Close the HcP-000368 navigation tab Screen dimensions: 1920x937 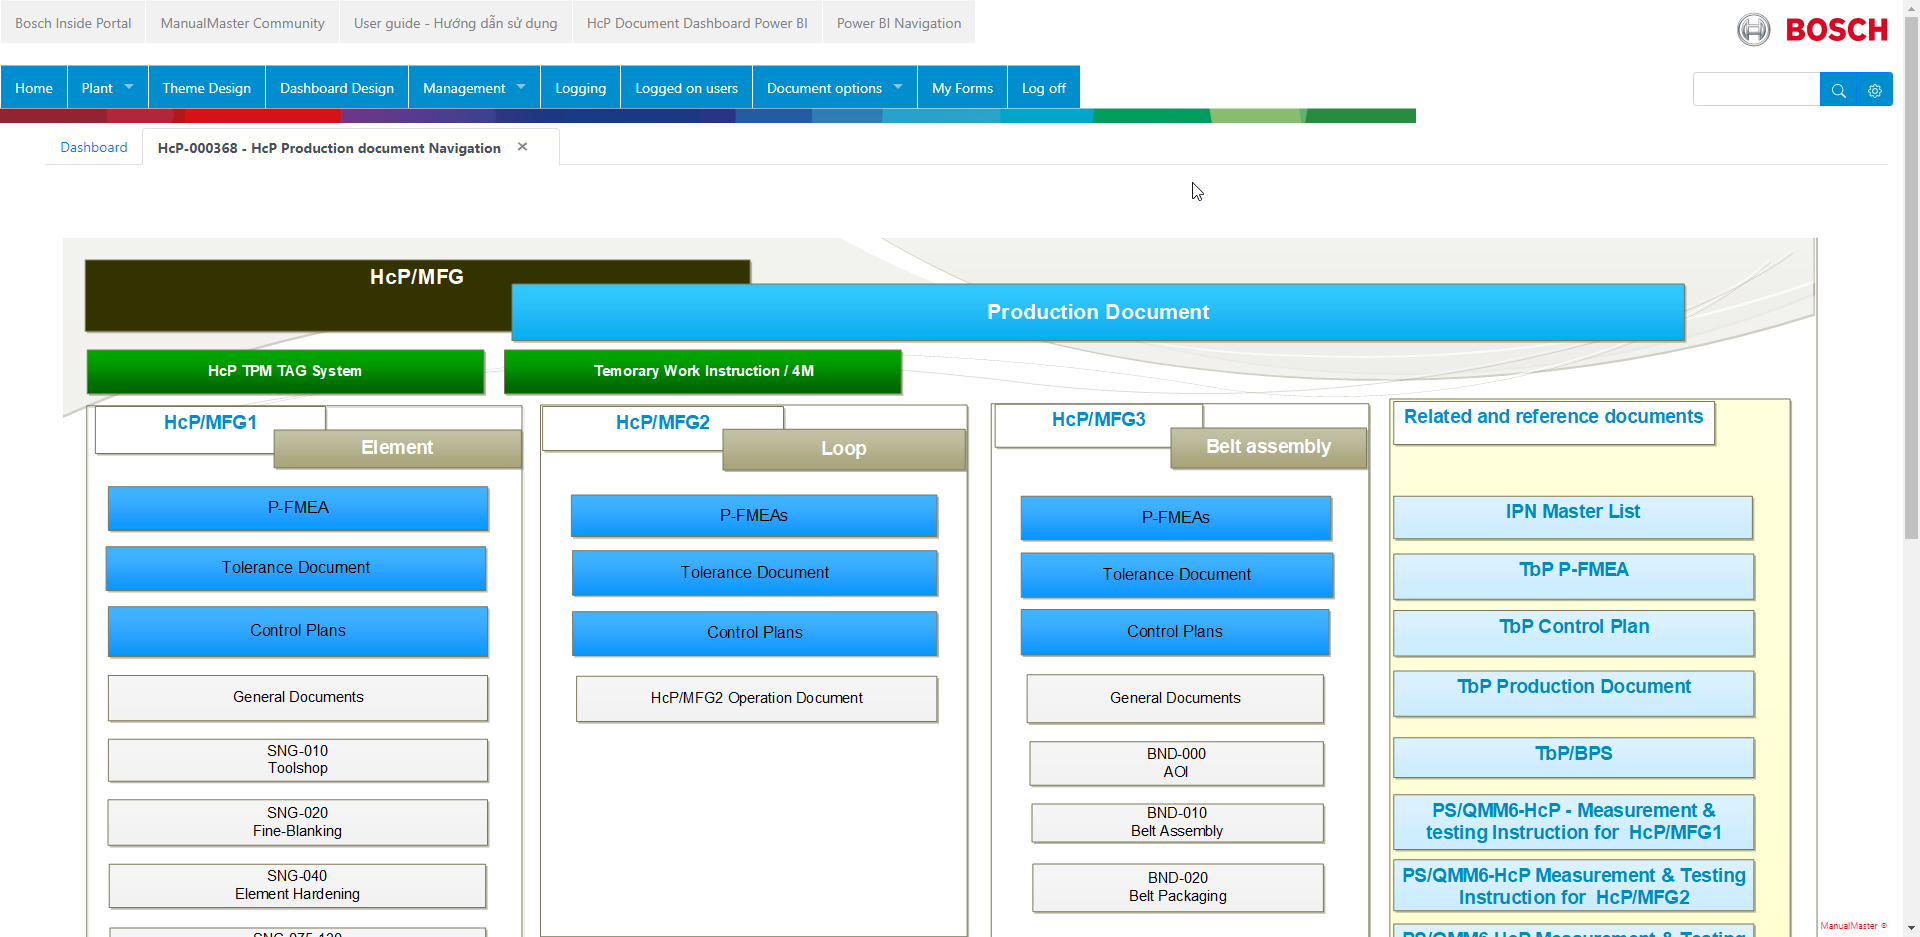coord(522,147)
